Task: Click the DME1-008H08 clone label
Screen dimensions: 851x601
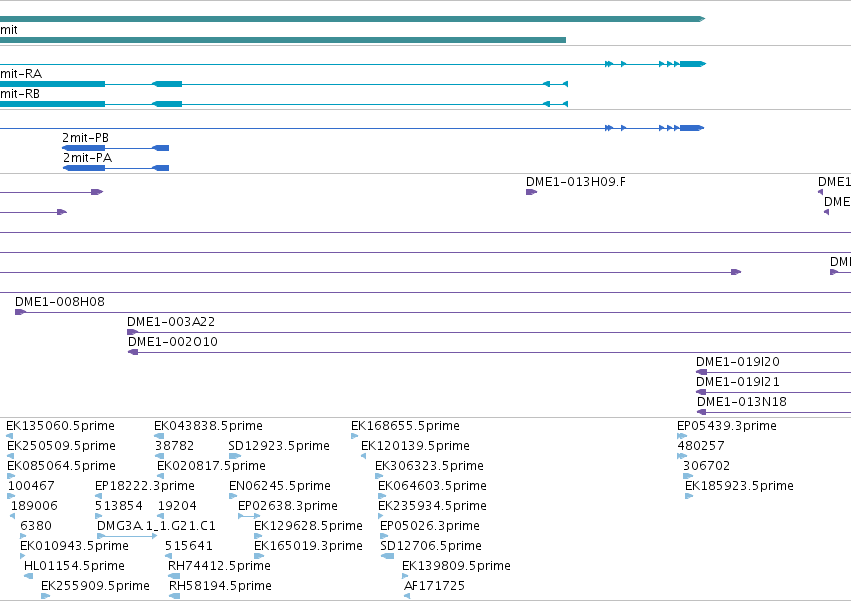Action: coord(60,302)
